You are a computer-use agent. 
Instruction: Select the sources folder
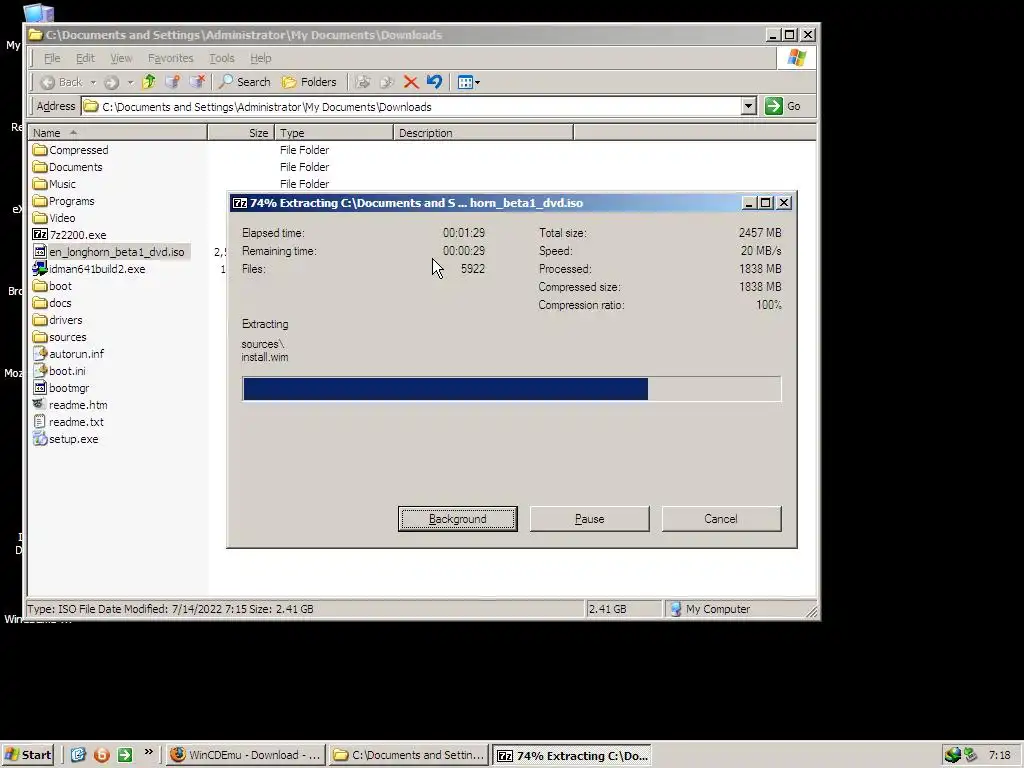(x=60, y=337)
